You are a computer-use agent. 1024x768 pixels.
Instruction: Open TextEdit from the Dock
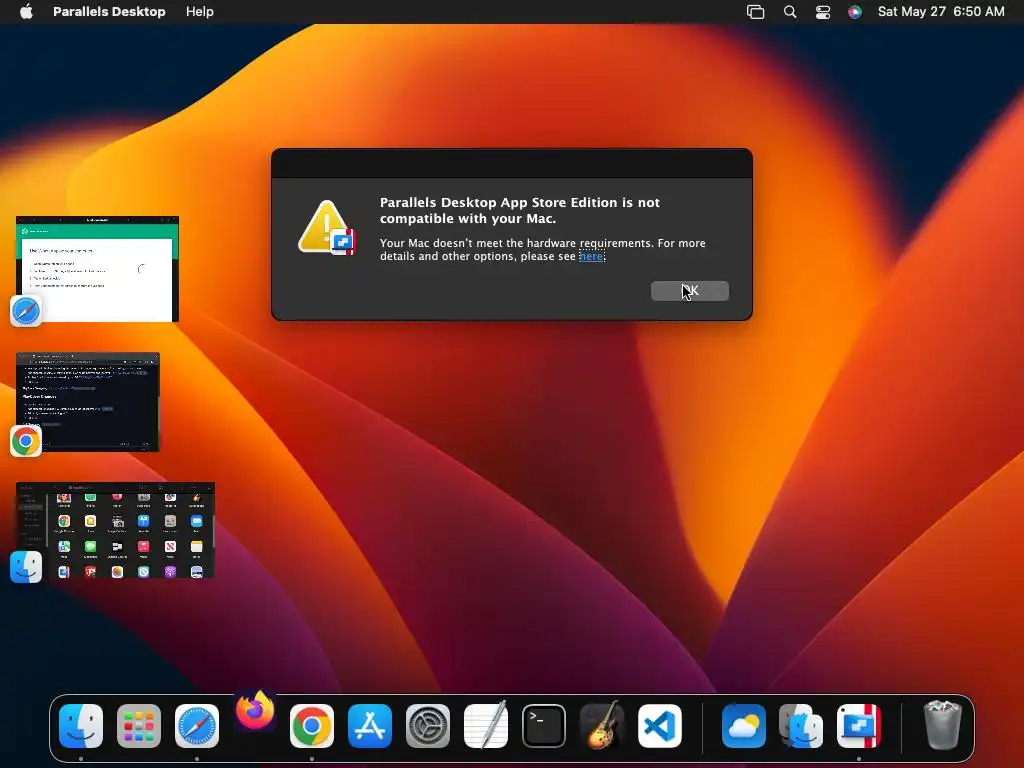pos(486,724)
